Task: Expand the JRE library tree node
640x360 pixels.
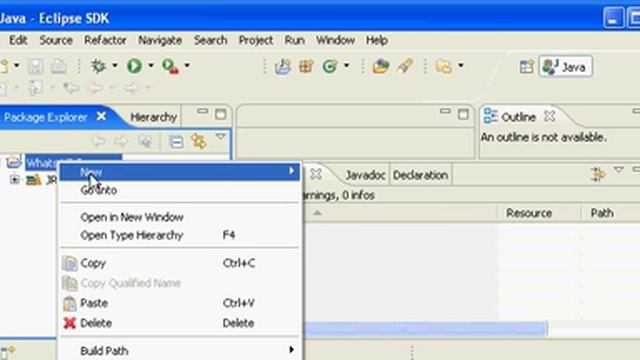Action: click(x=15, y=179)
